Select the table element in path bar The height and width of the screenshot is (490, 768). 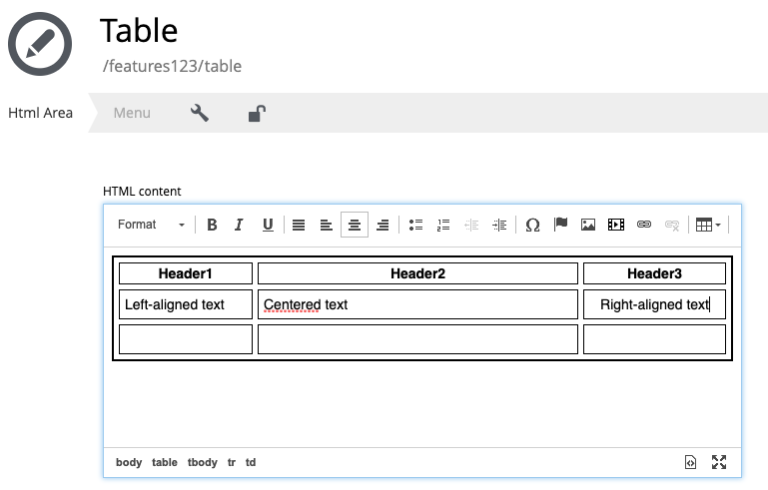[165, 462]
